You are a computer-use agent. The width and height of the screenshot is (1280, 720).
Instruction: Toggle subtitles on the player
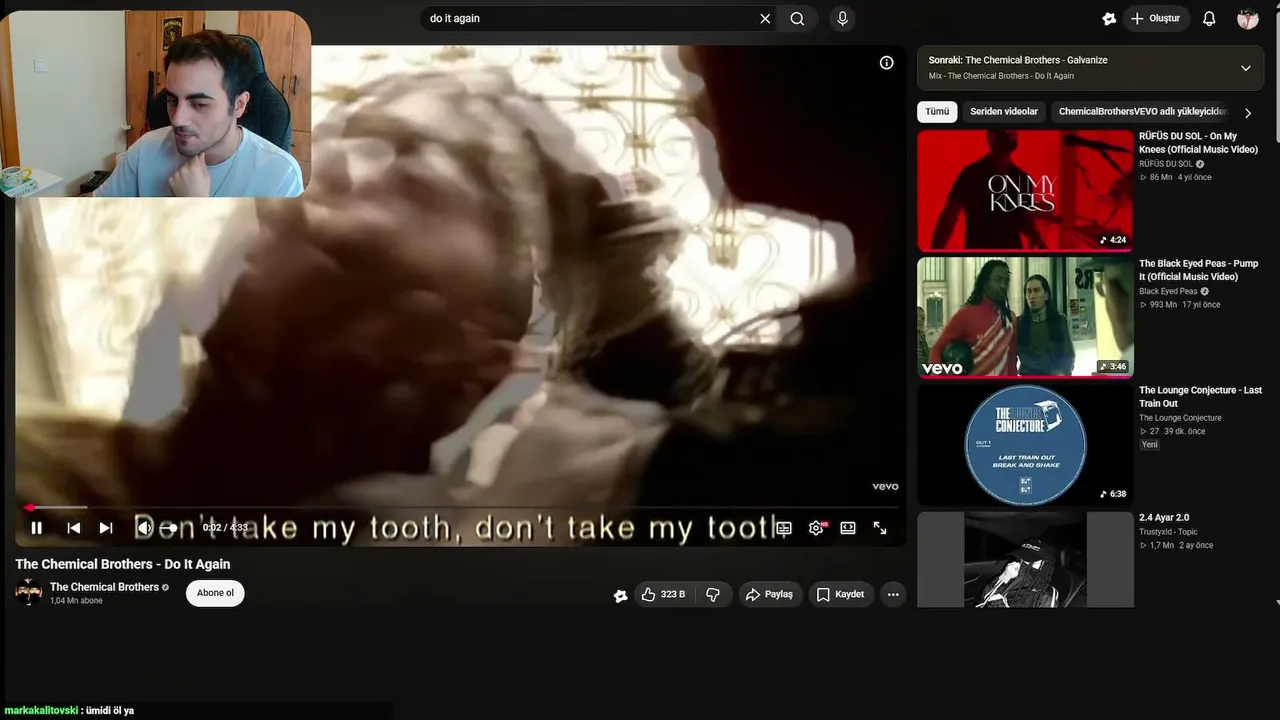pyautogui.click(x=784, y=528)
